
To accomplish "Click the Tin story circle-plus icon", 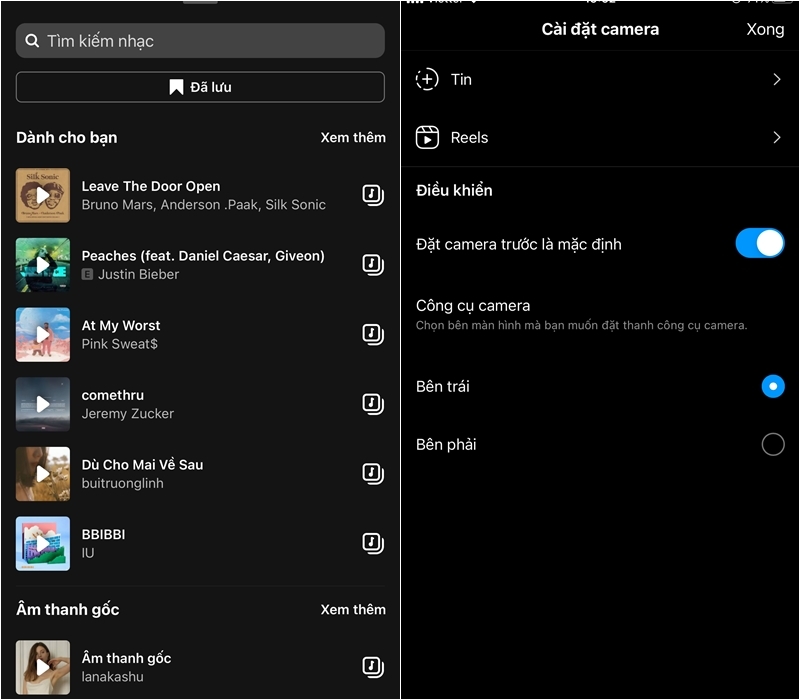I will [x=427, y=80].
